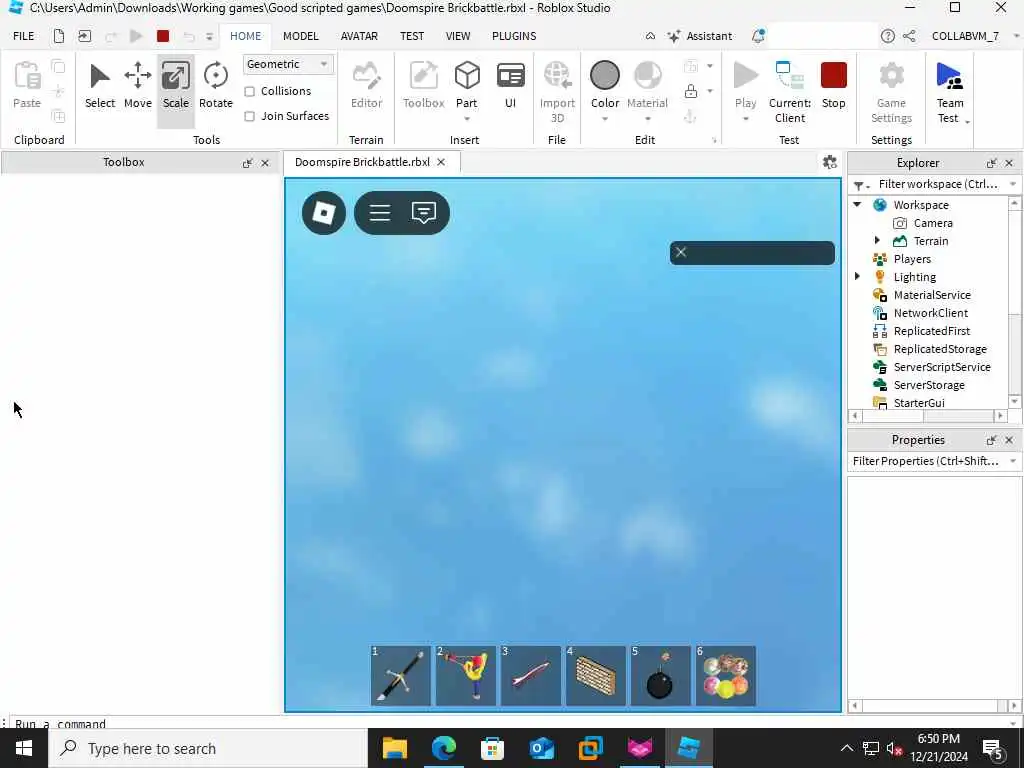This screenshot has width=1024, height=768.
Task: Select ReplicatedStorage in the Explorer
Action: (940, 349)
